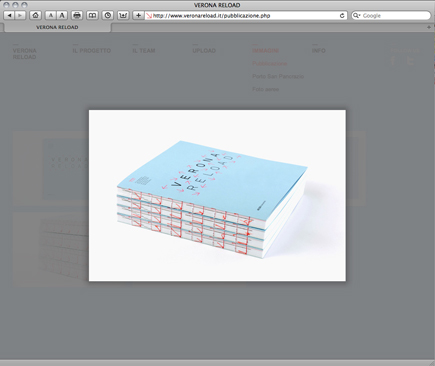Increase text size with large A button

click(62, 15)
